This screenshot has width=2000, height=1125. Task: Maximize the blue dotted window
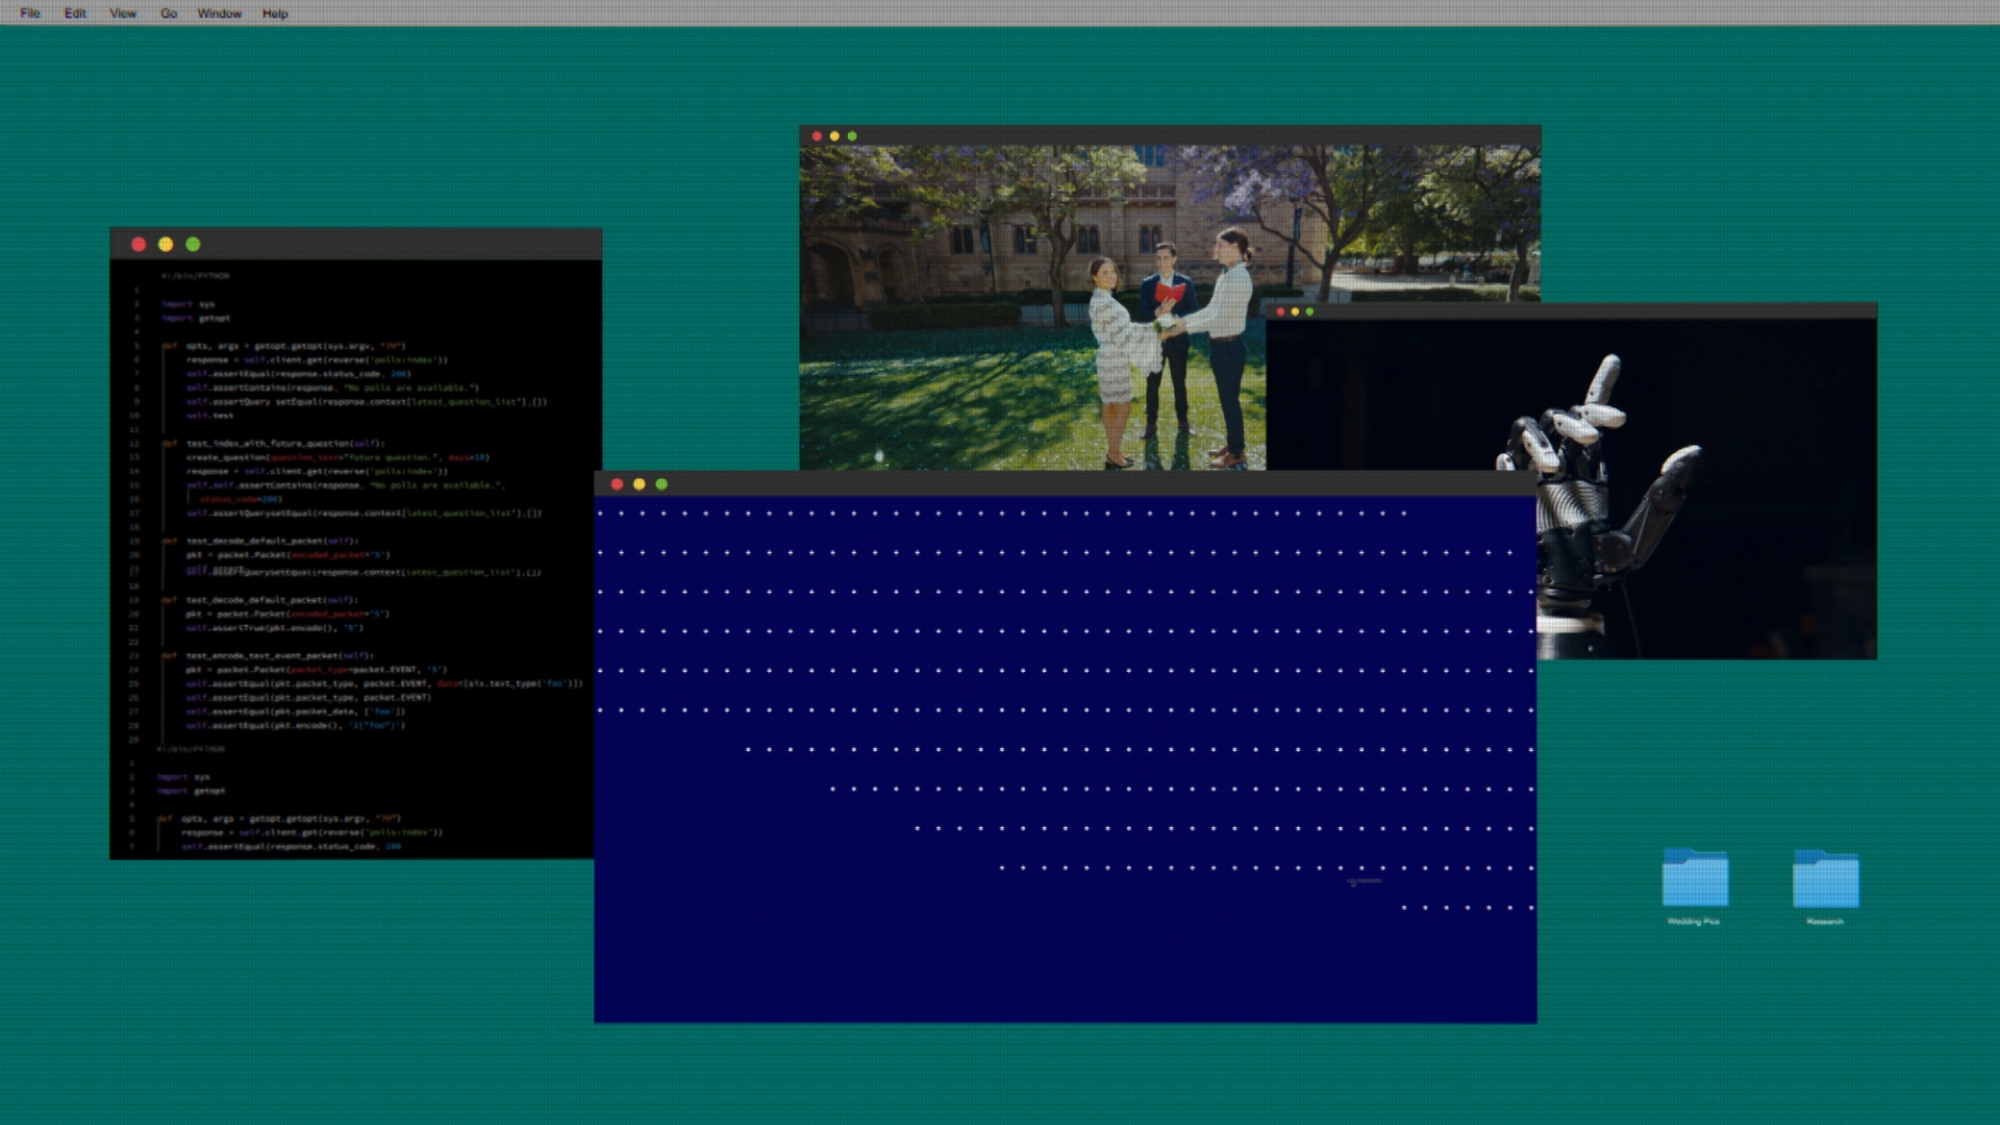(x=661, y=484)
